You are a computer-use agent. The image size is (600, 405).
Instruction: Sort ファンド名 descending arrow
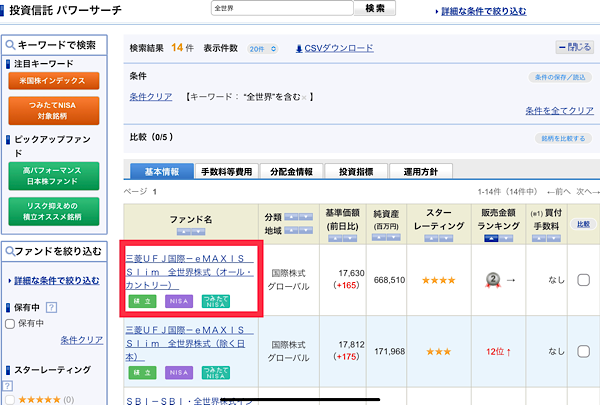point(198,232)
